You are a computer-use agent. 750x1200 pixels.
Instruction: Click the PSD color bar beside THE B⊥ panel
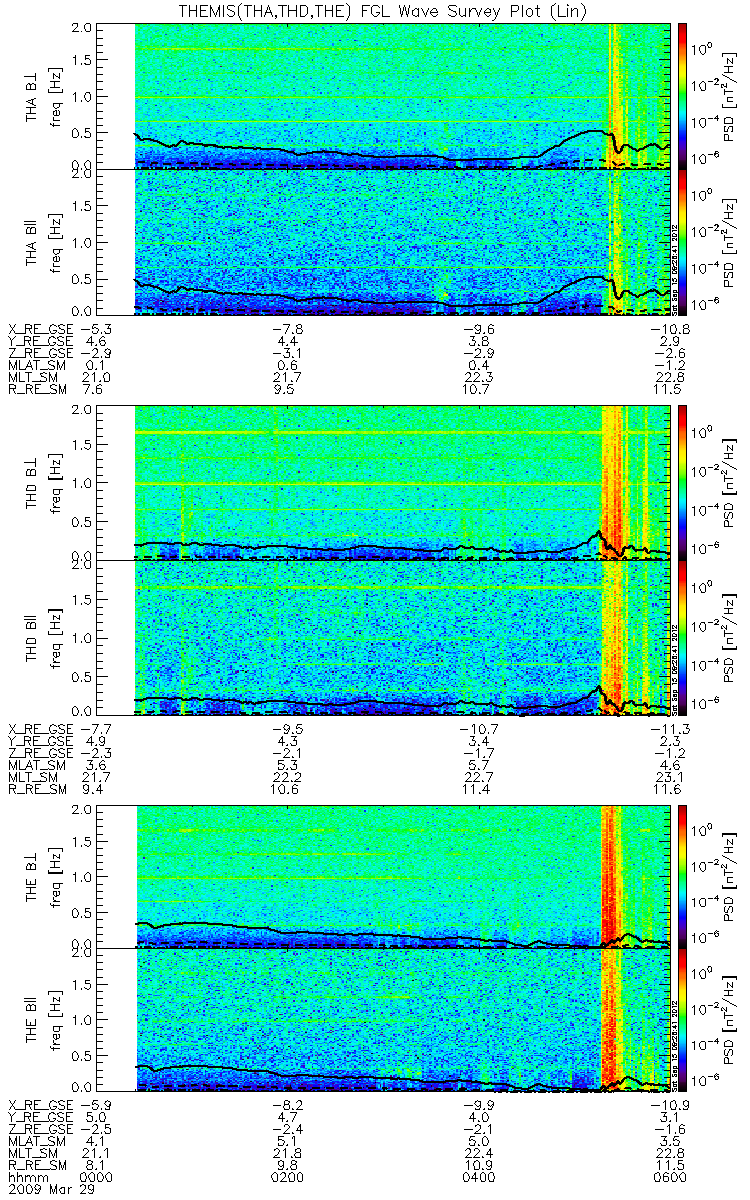tap(683, 877)
